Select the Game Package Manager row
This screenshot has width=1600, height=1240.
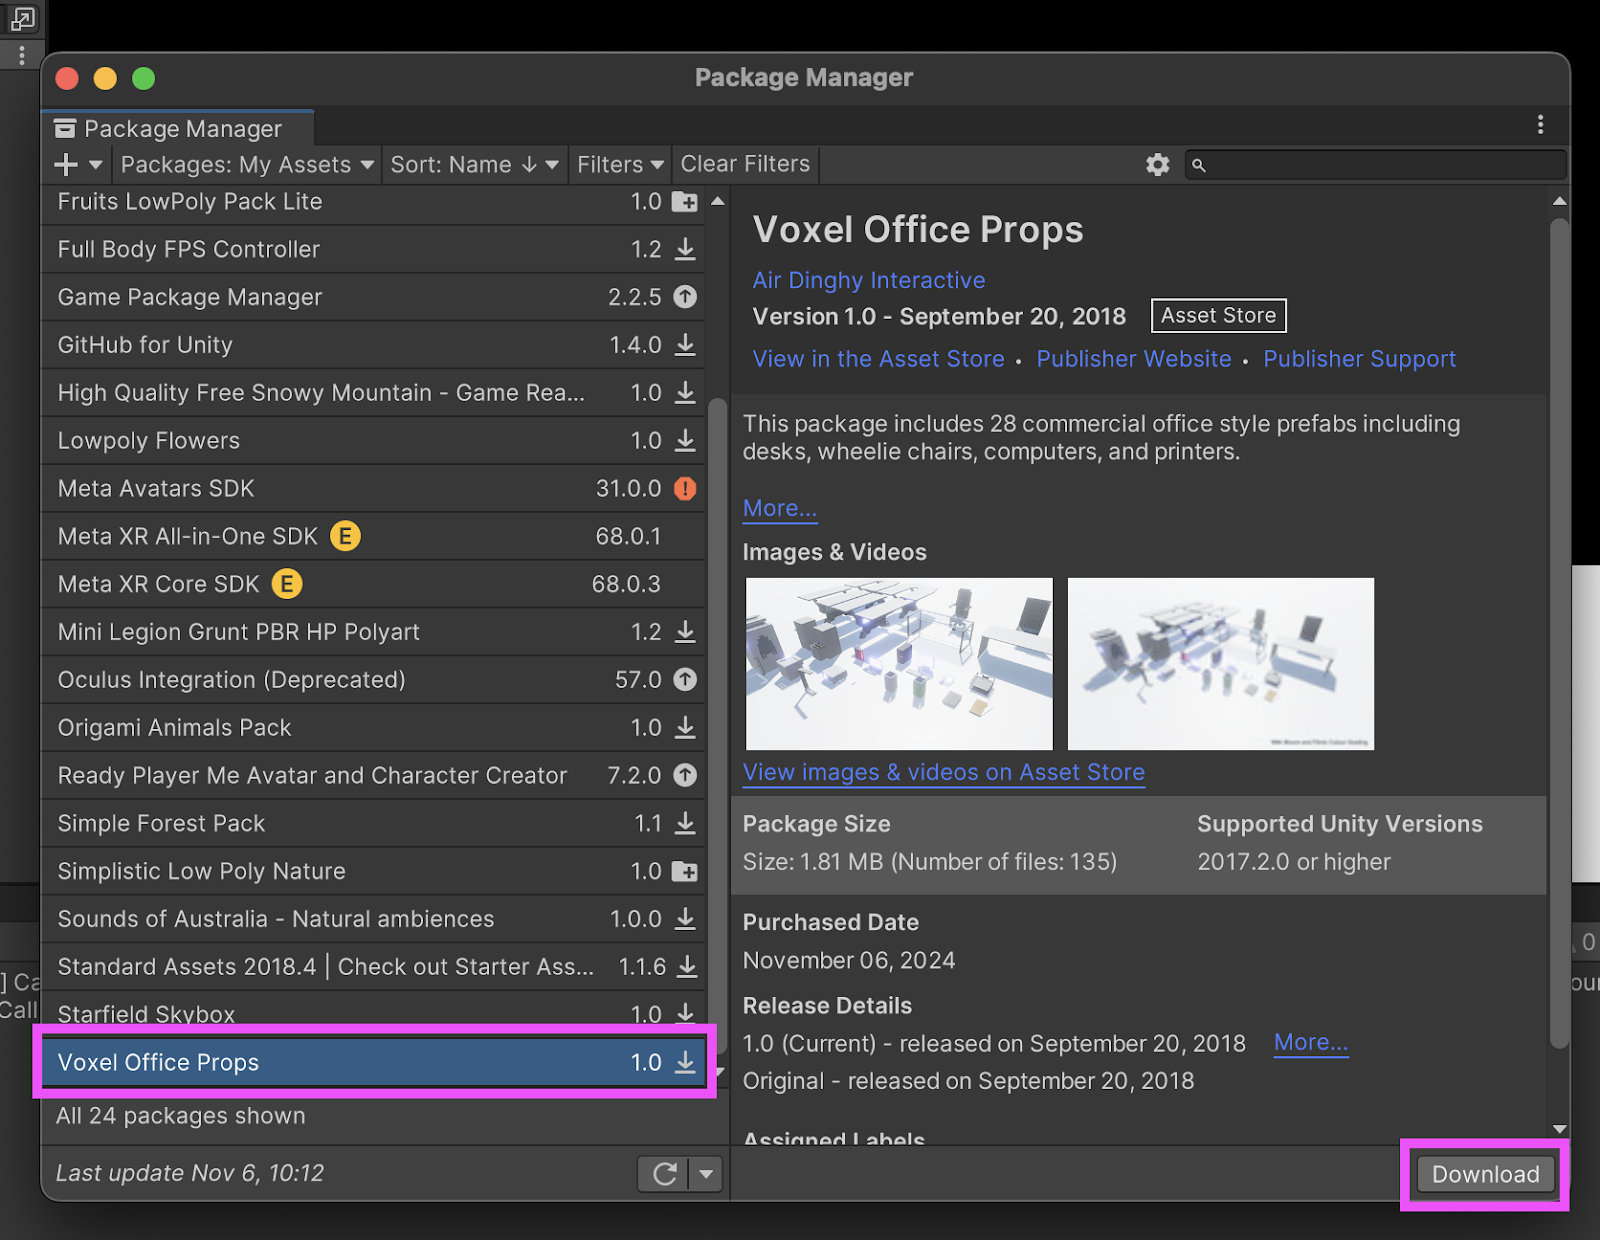click(x=373, y=297)
